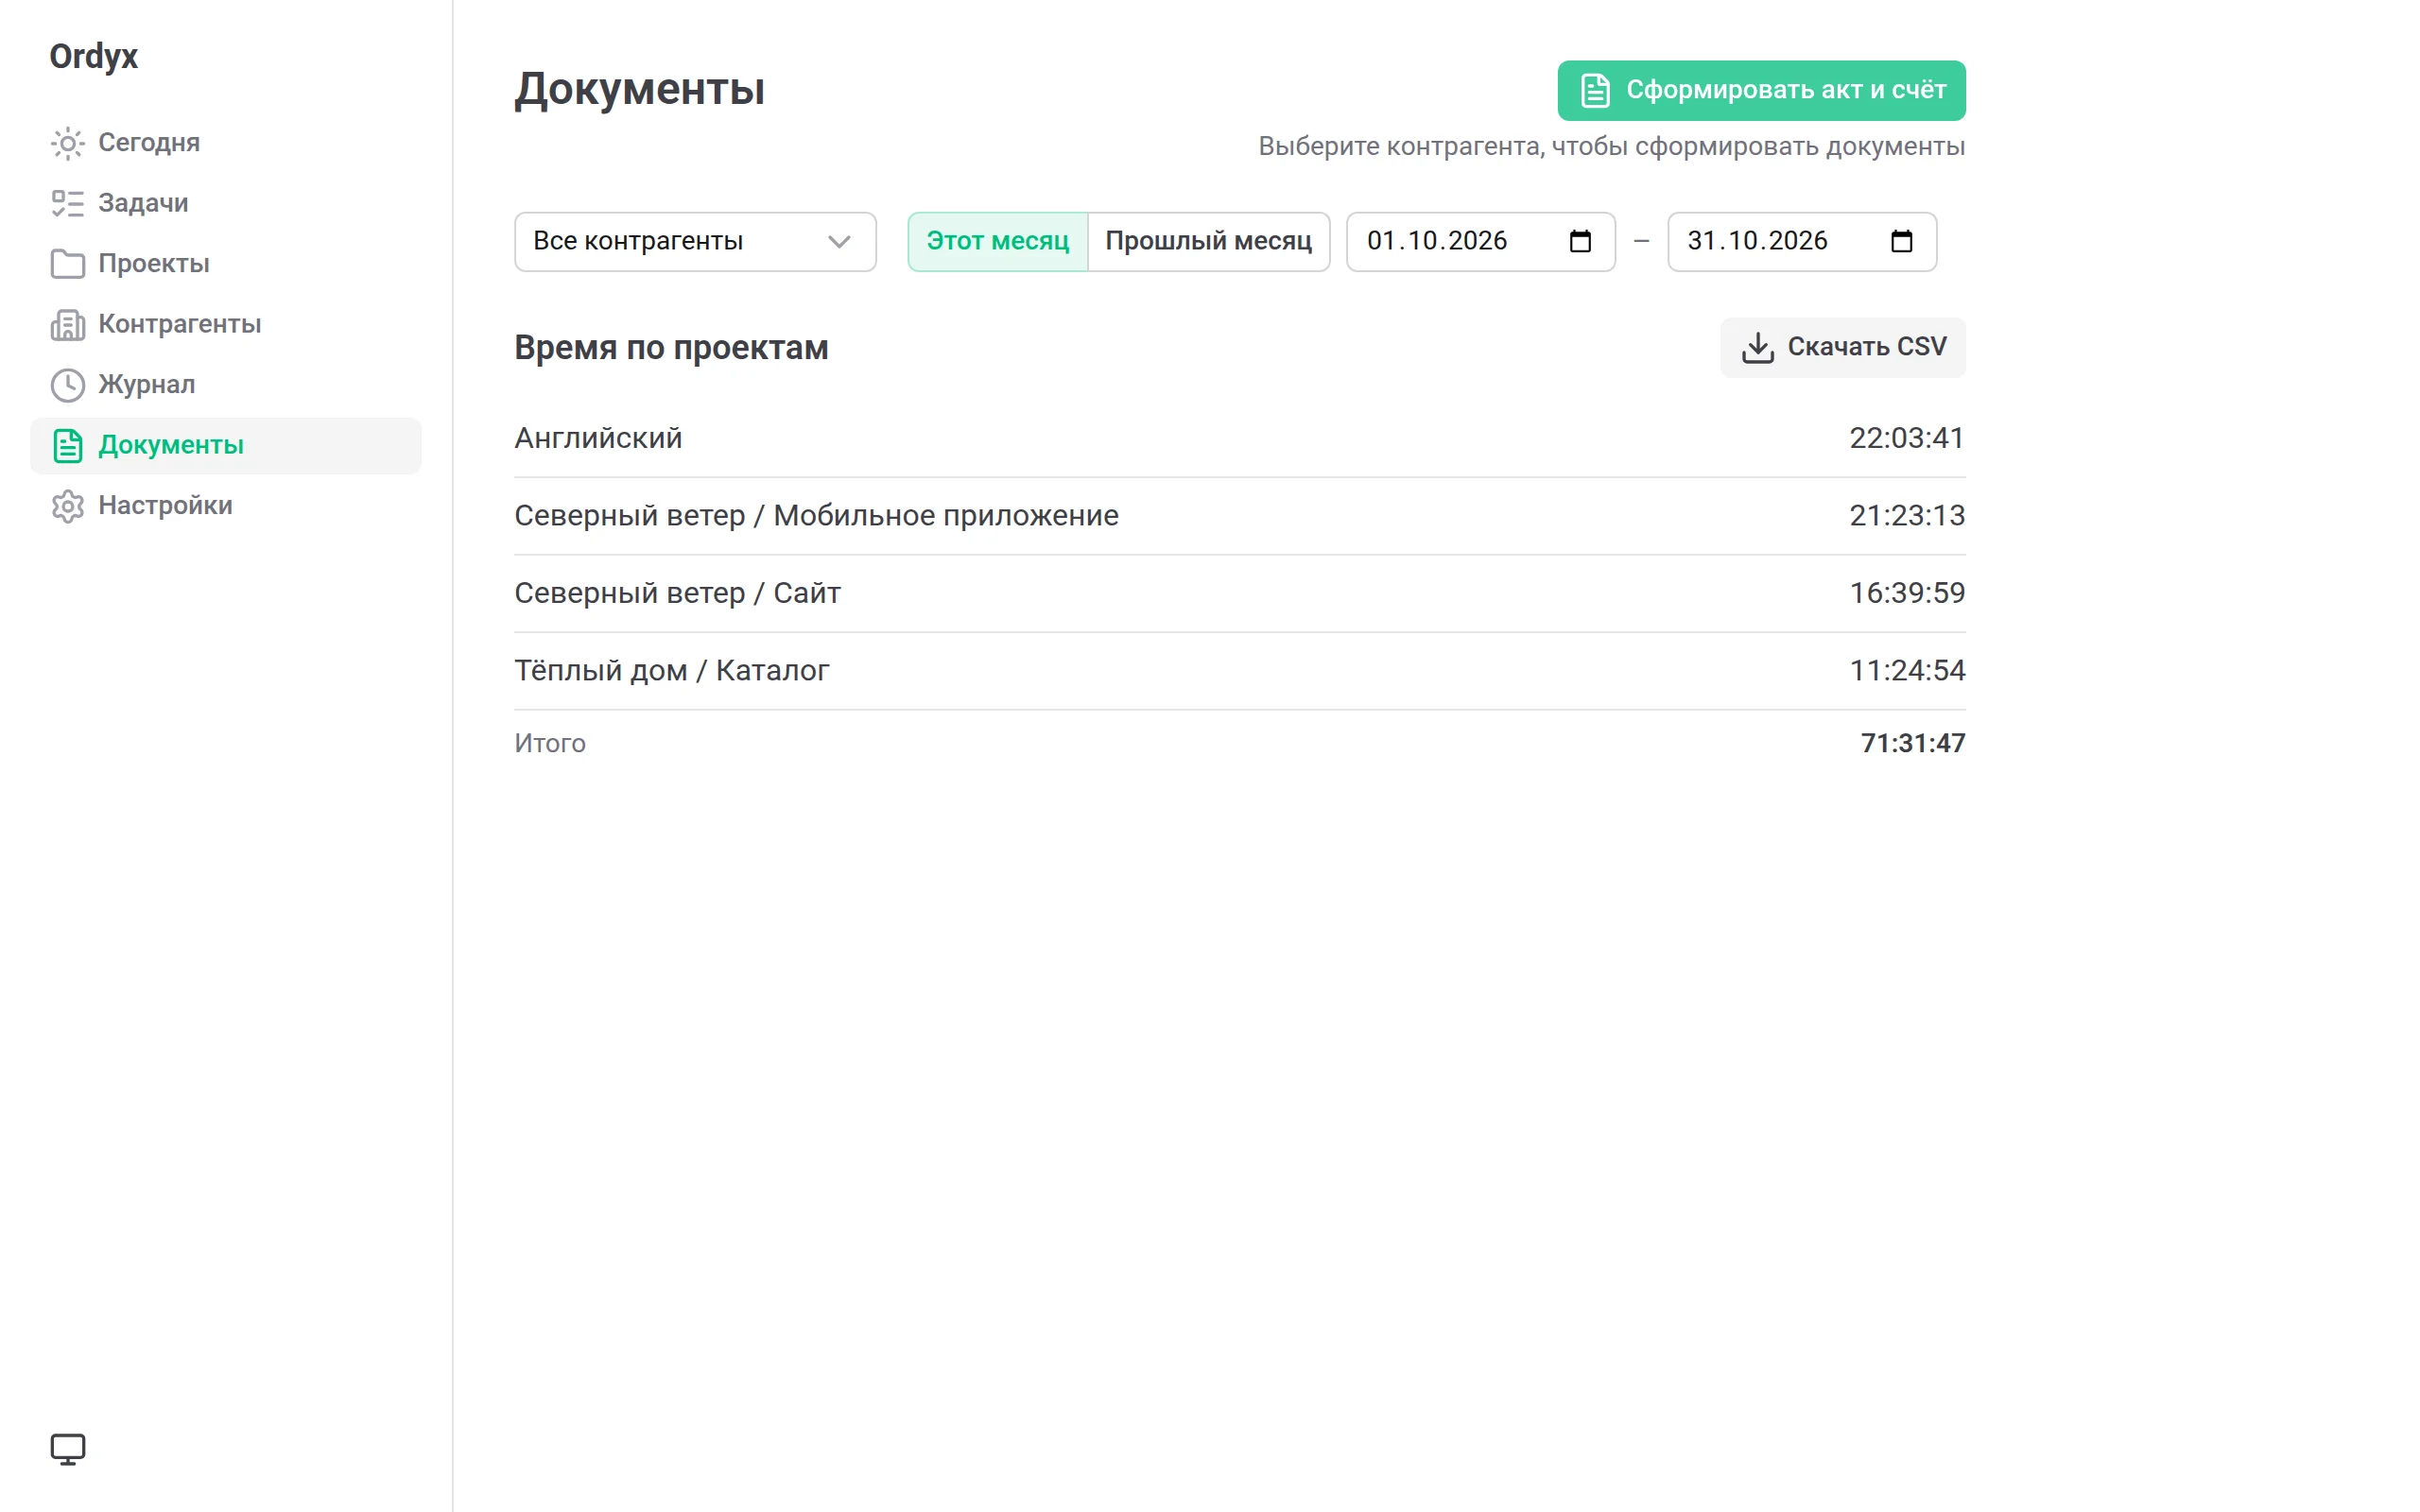The width and height of the screenshot is (2420, 1512).
Task: Open calendar picker for end date 31.10.2026
Action: [x=1901, y=241]
